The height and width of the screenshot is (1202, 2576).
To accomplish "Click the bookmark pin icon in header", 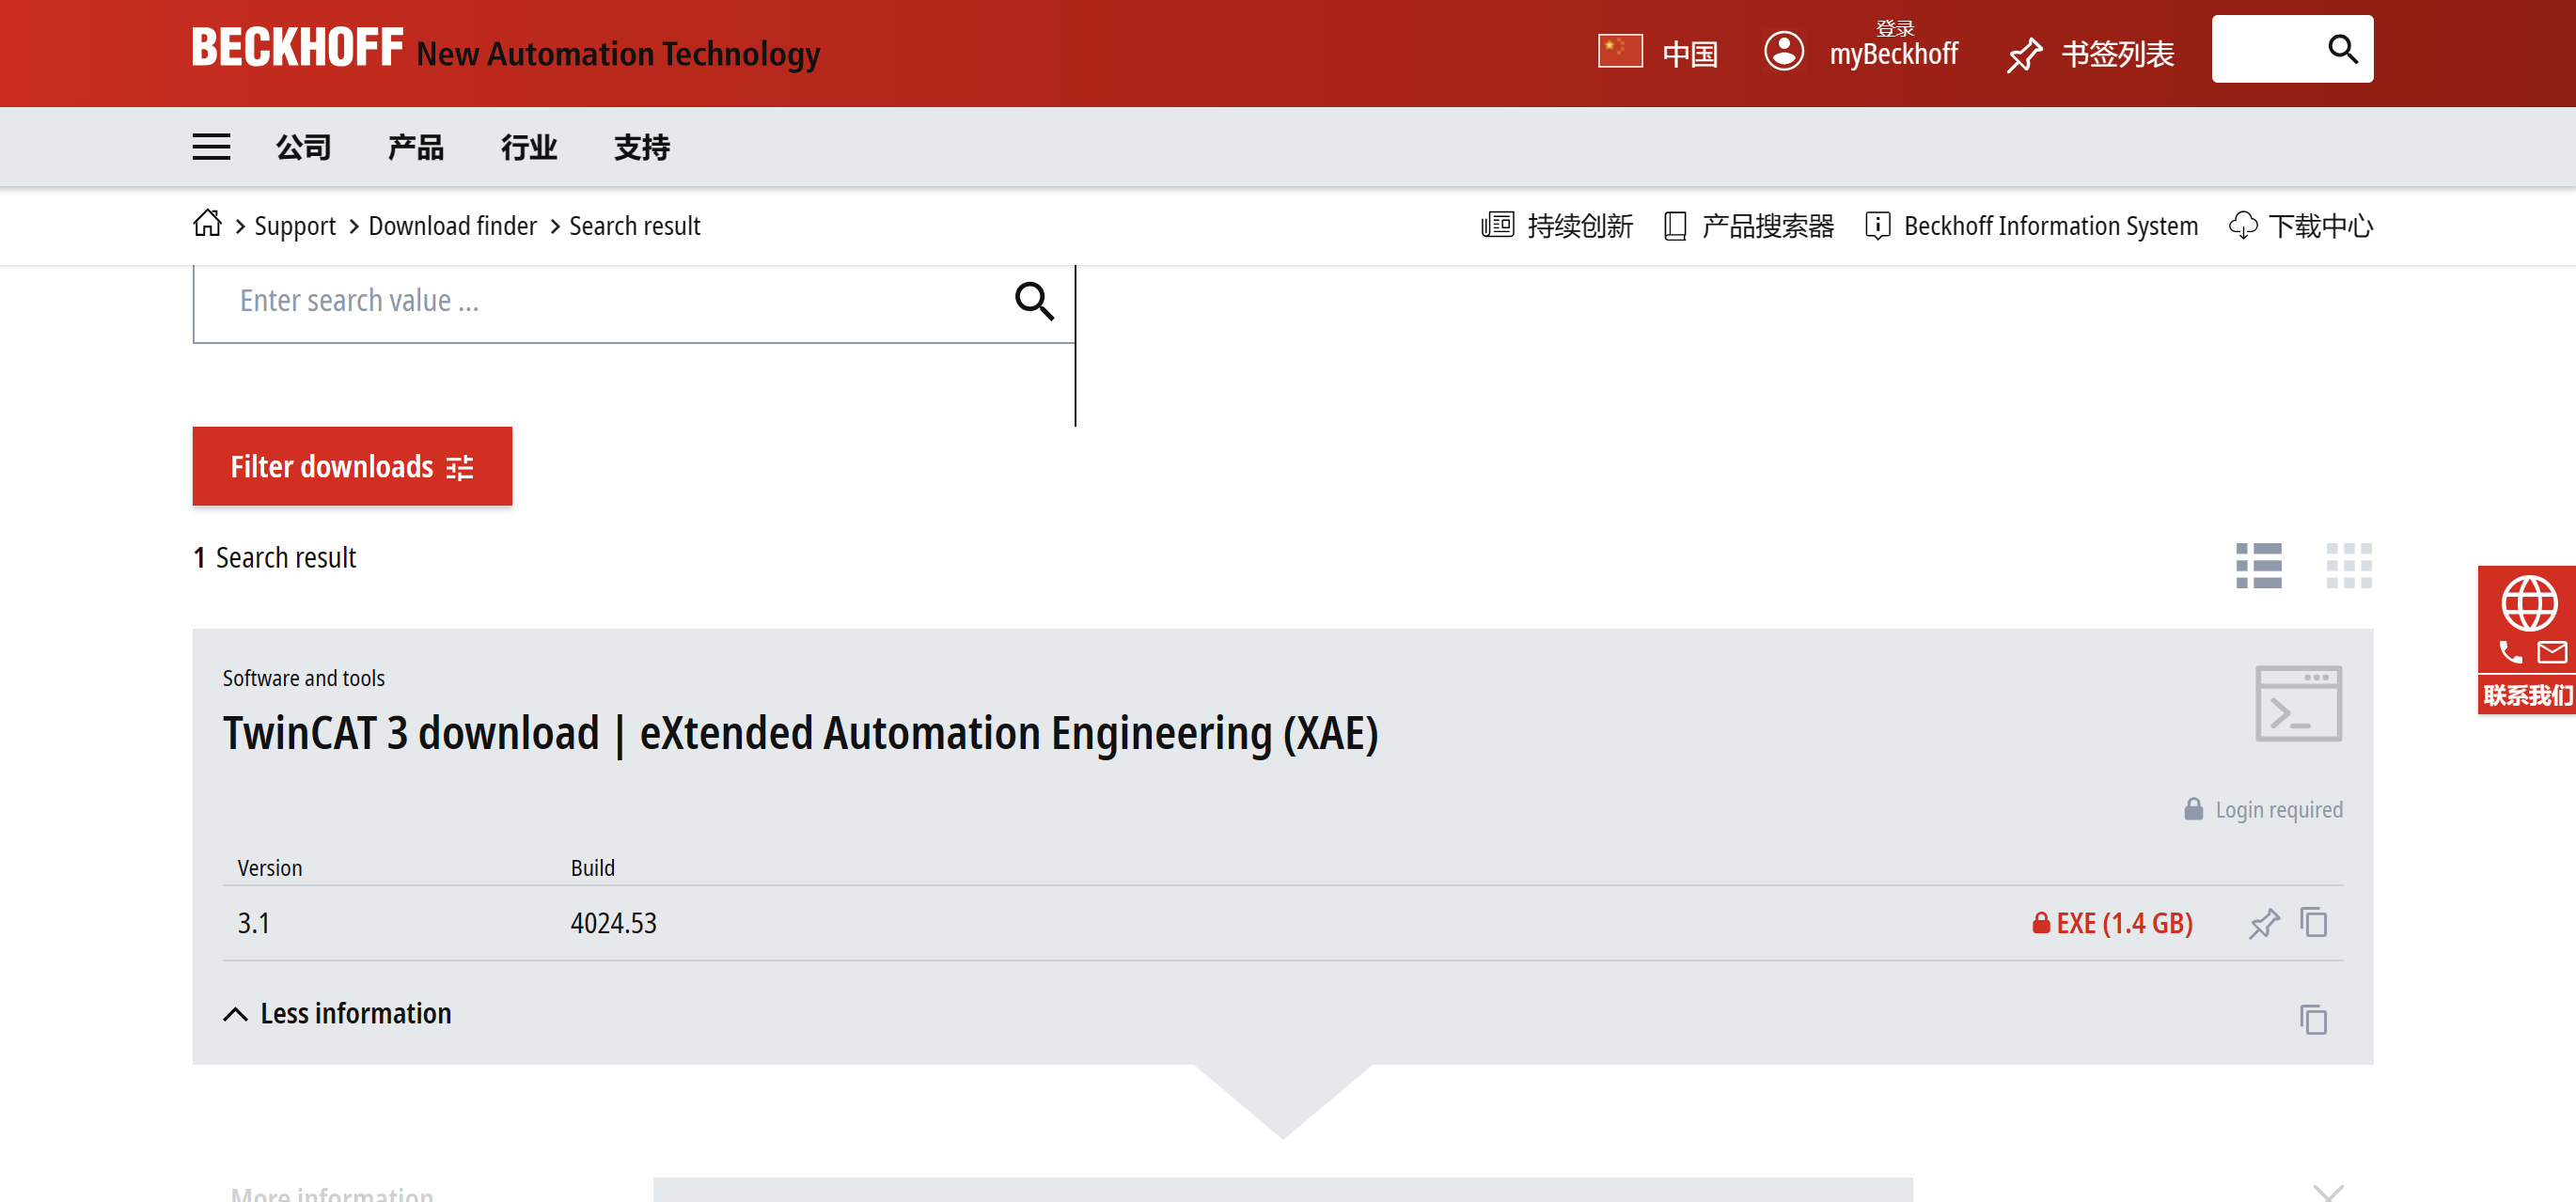I will pos(2024,55).
